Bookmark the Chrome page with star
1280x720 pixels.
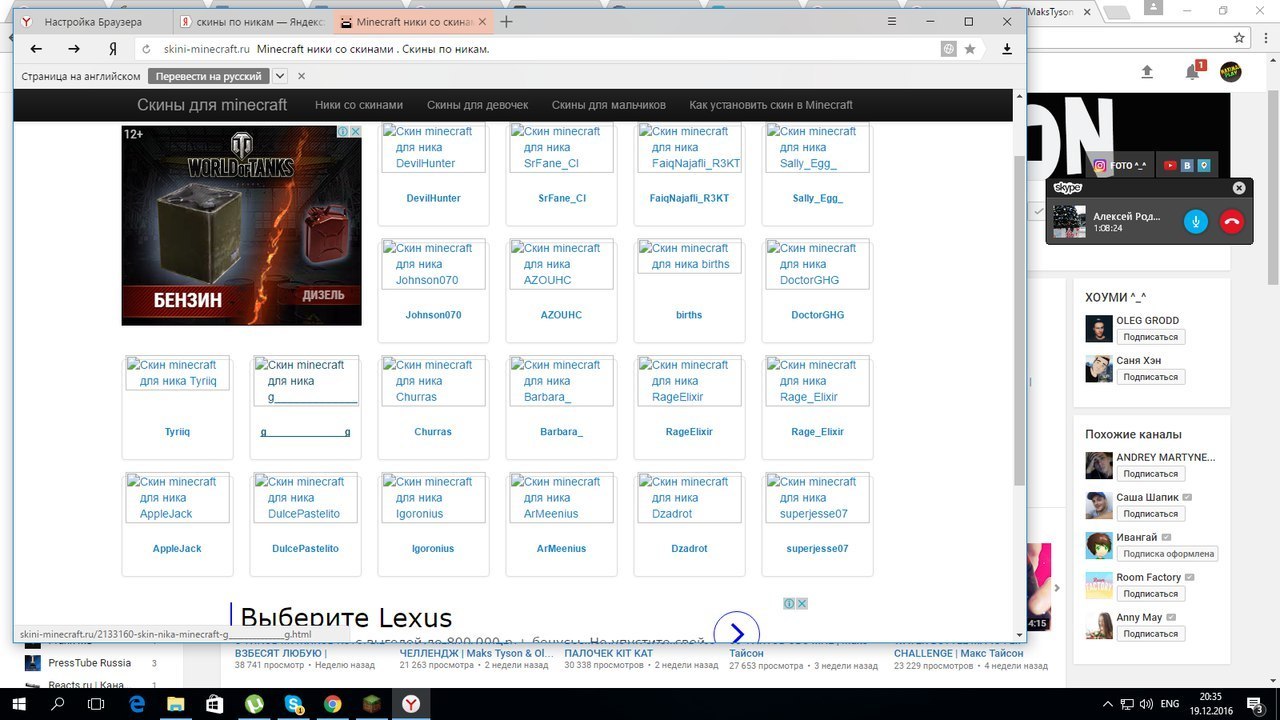[1239, 38]
